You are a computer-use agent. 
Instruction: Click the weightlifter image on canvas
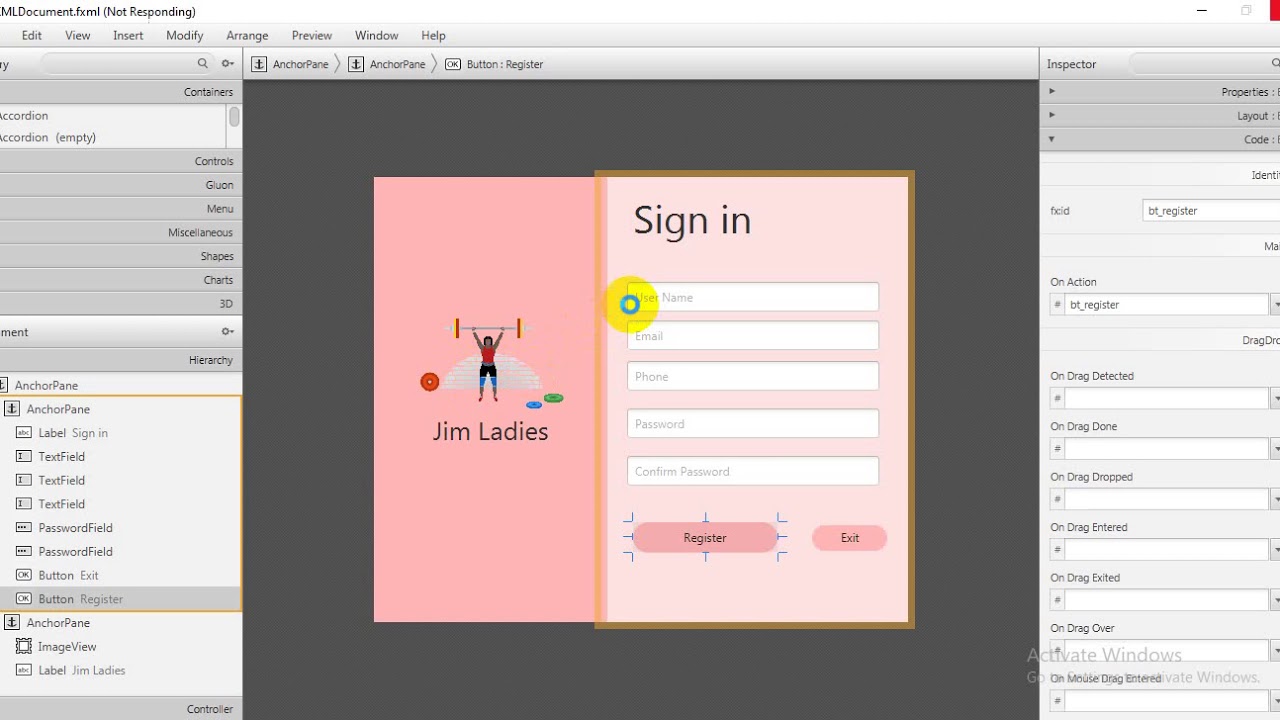(x=490, y=362)
